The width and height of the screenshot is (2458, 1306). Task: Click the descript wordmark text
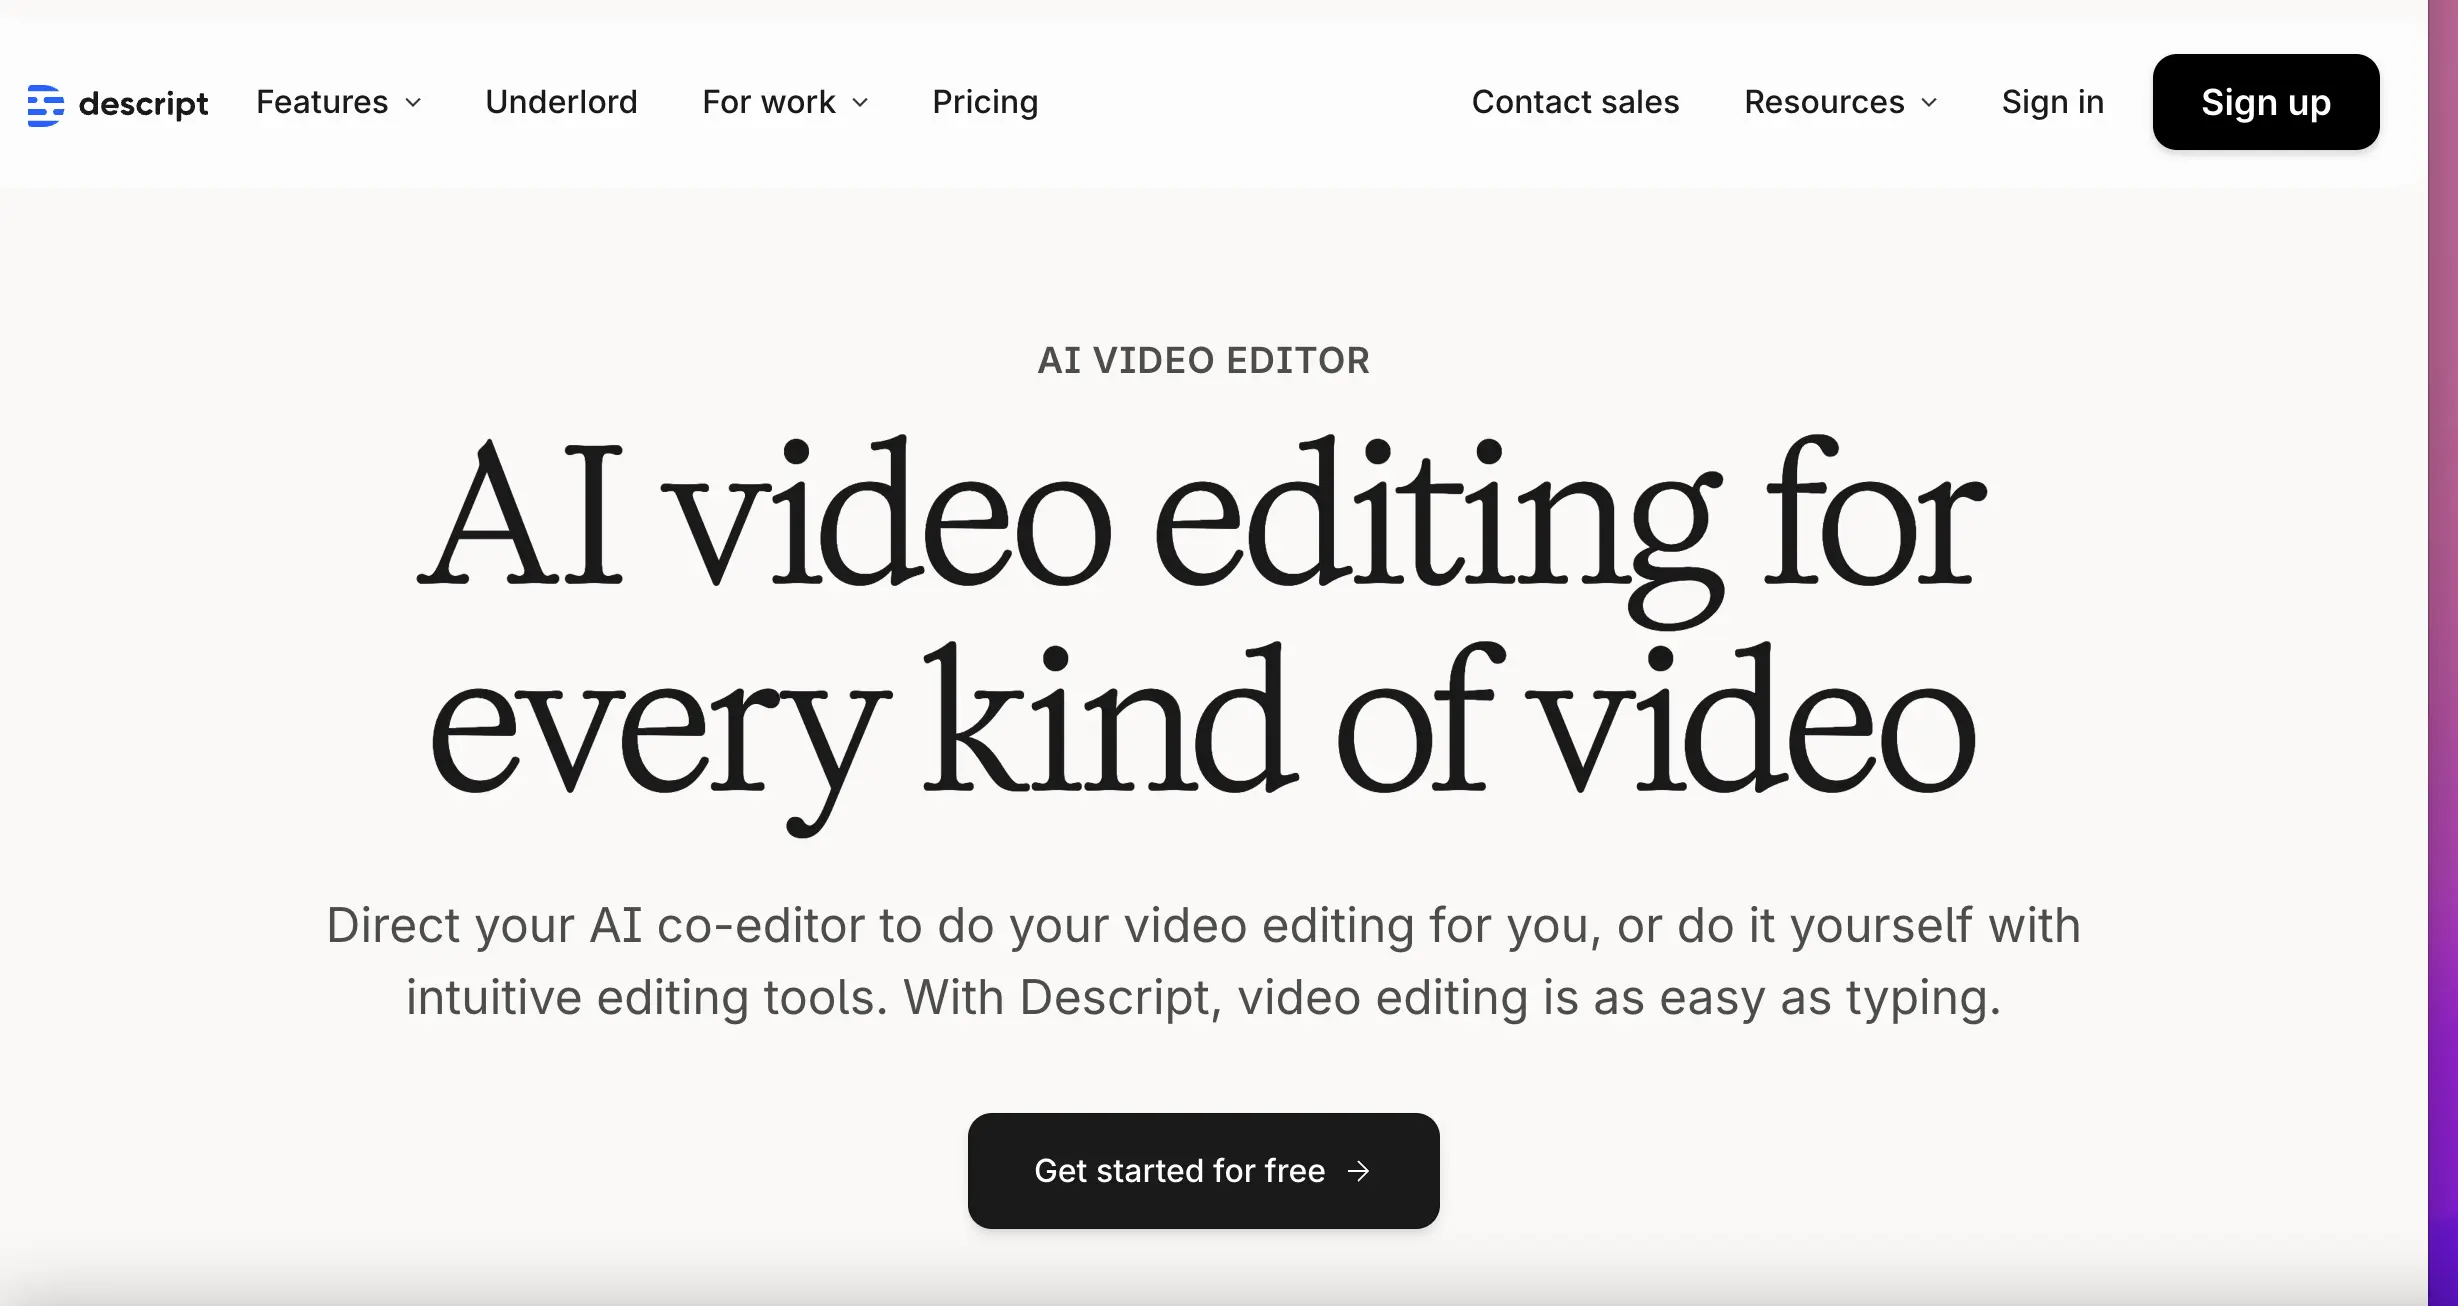click(x=143, y=104)
